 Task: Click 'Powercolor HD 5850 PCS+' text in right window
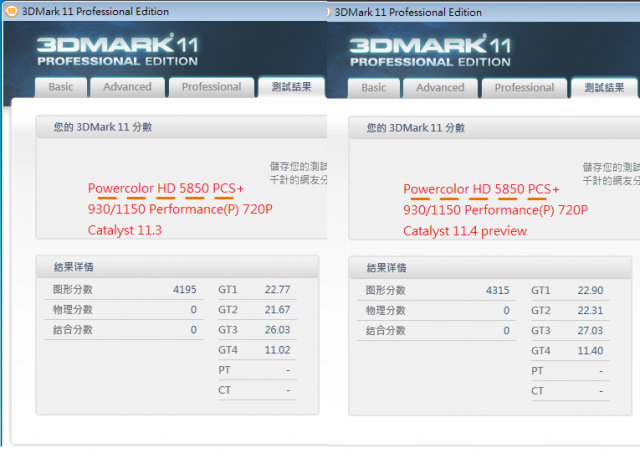481,189
